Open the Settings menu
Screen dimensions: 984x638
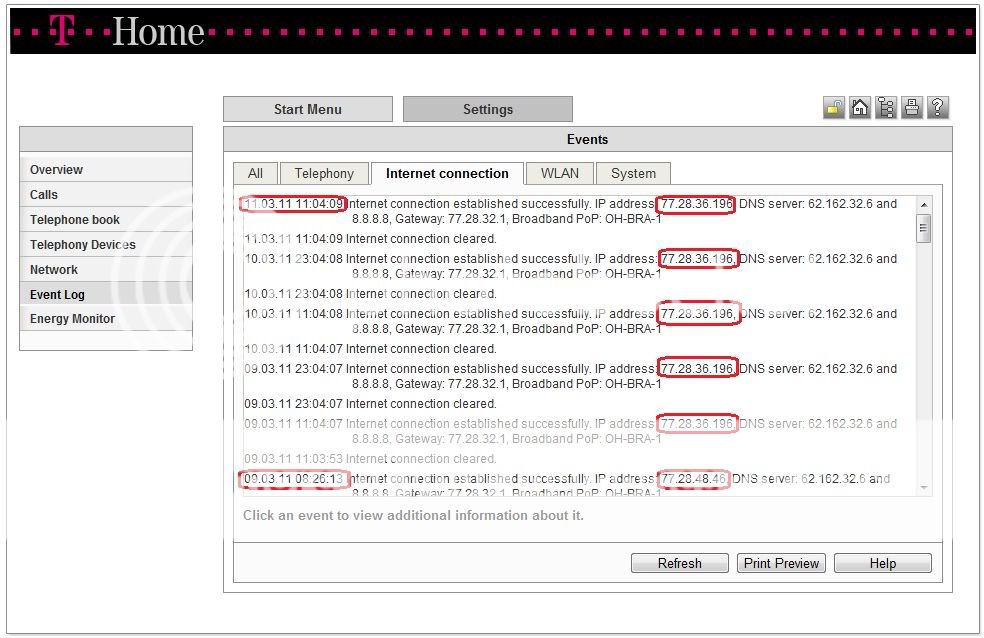(x=488, y=110)
